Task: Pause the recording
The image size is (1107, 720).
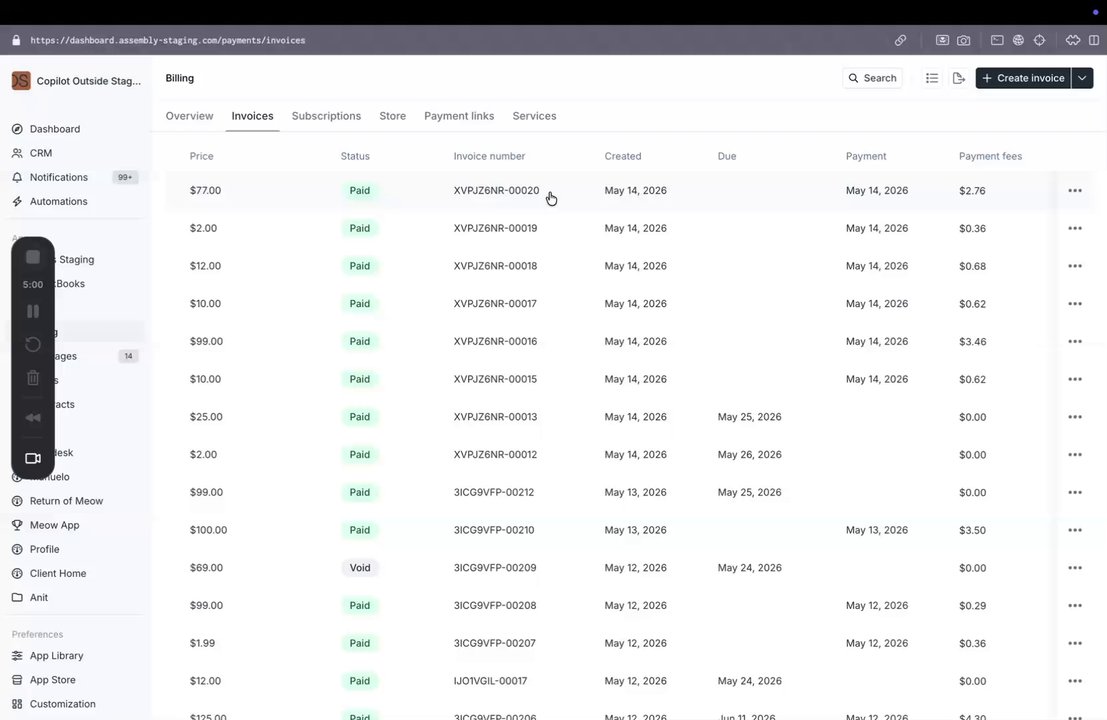Action: 32,311
